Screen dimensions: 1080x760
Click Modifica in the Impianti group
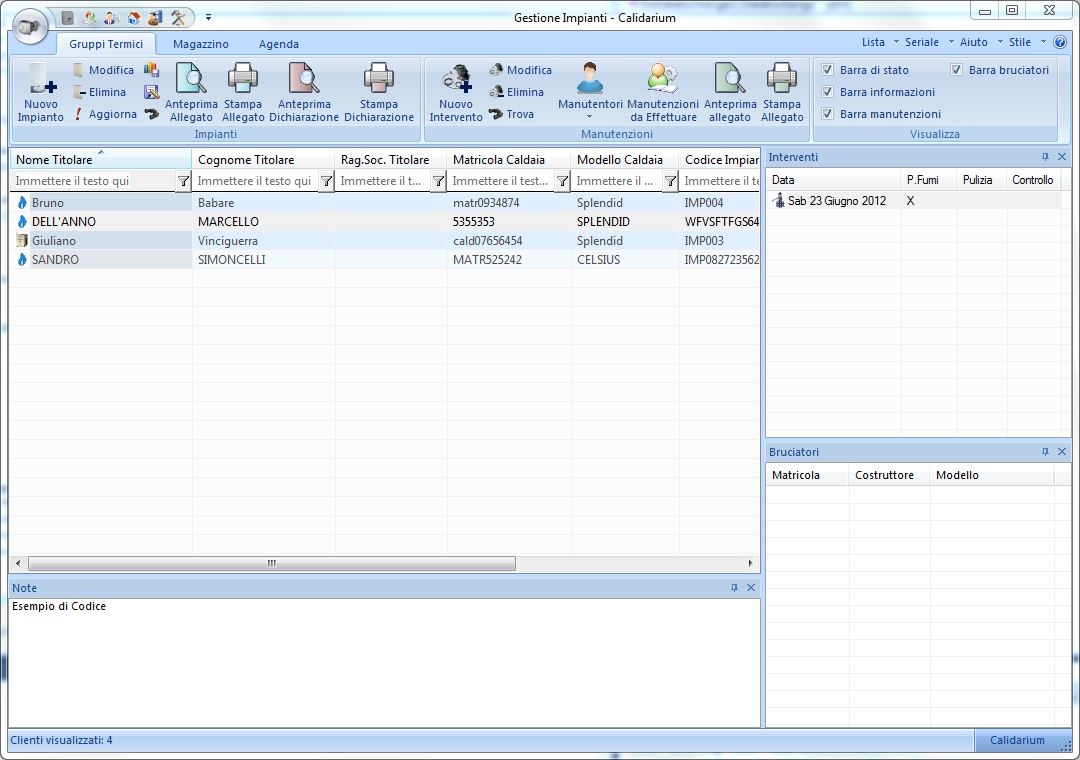click(x=104, y=70)
